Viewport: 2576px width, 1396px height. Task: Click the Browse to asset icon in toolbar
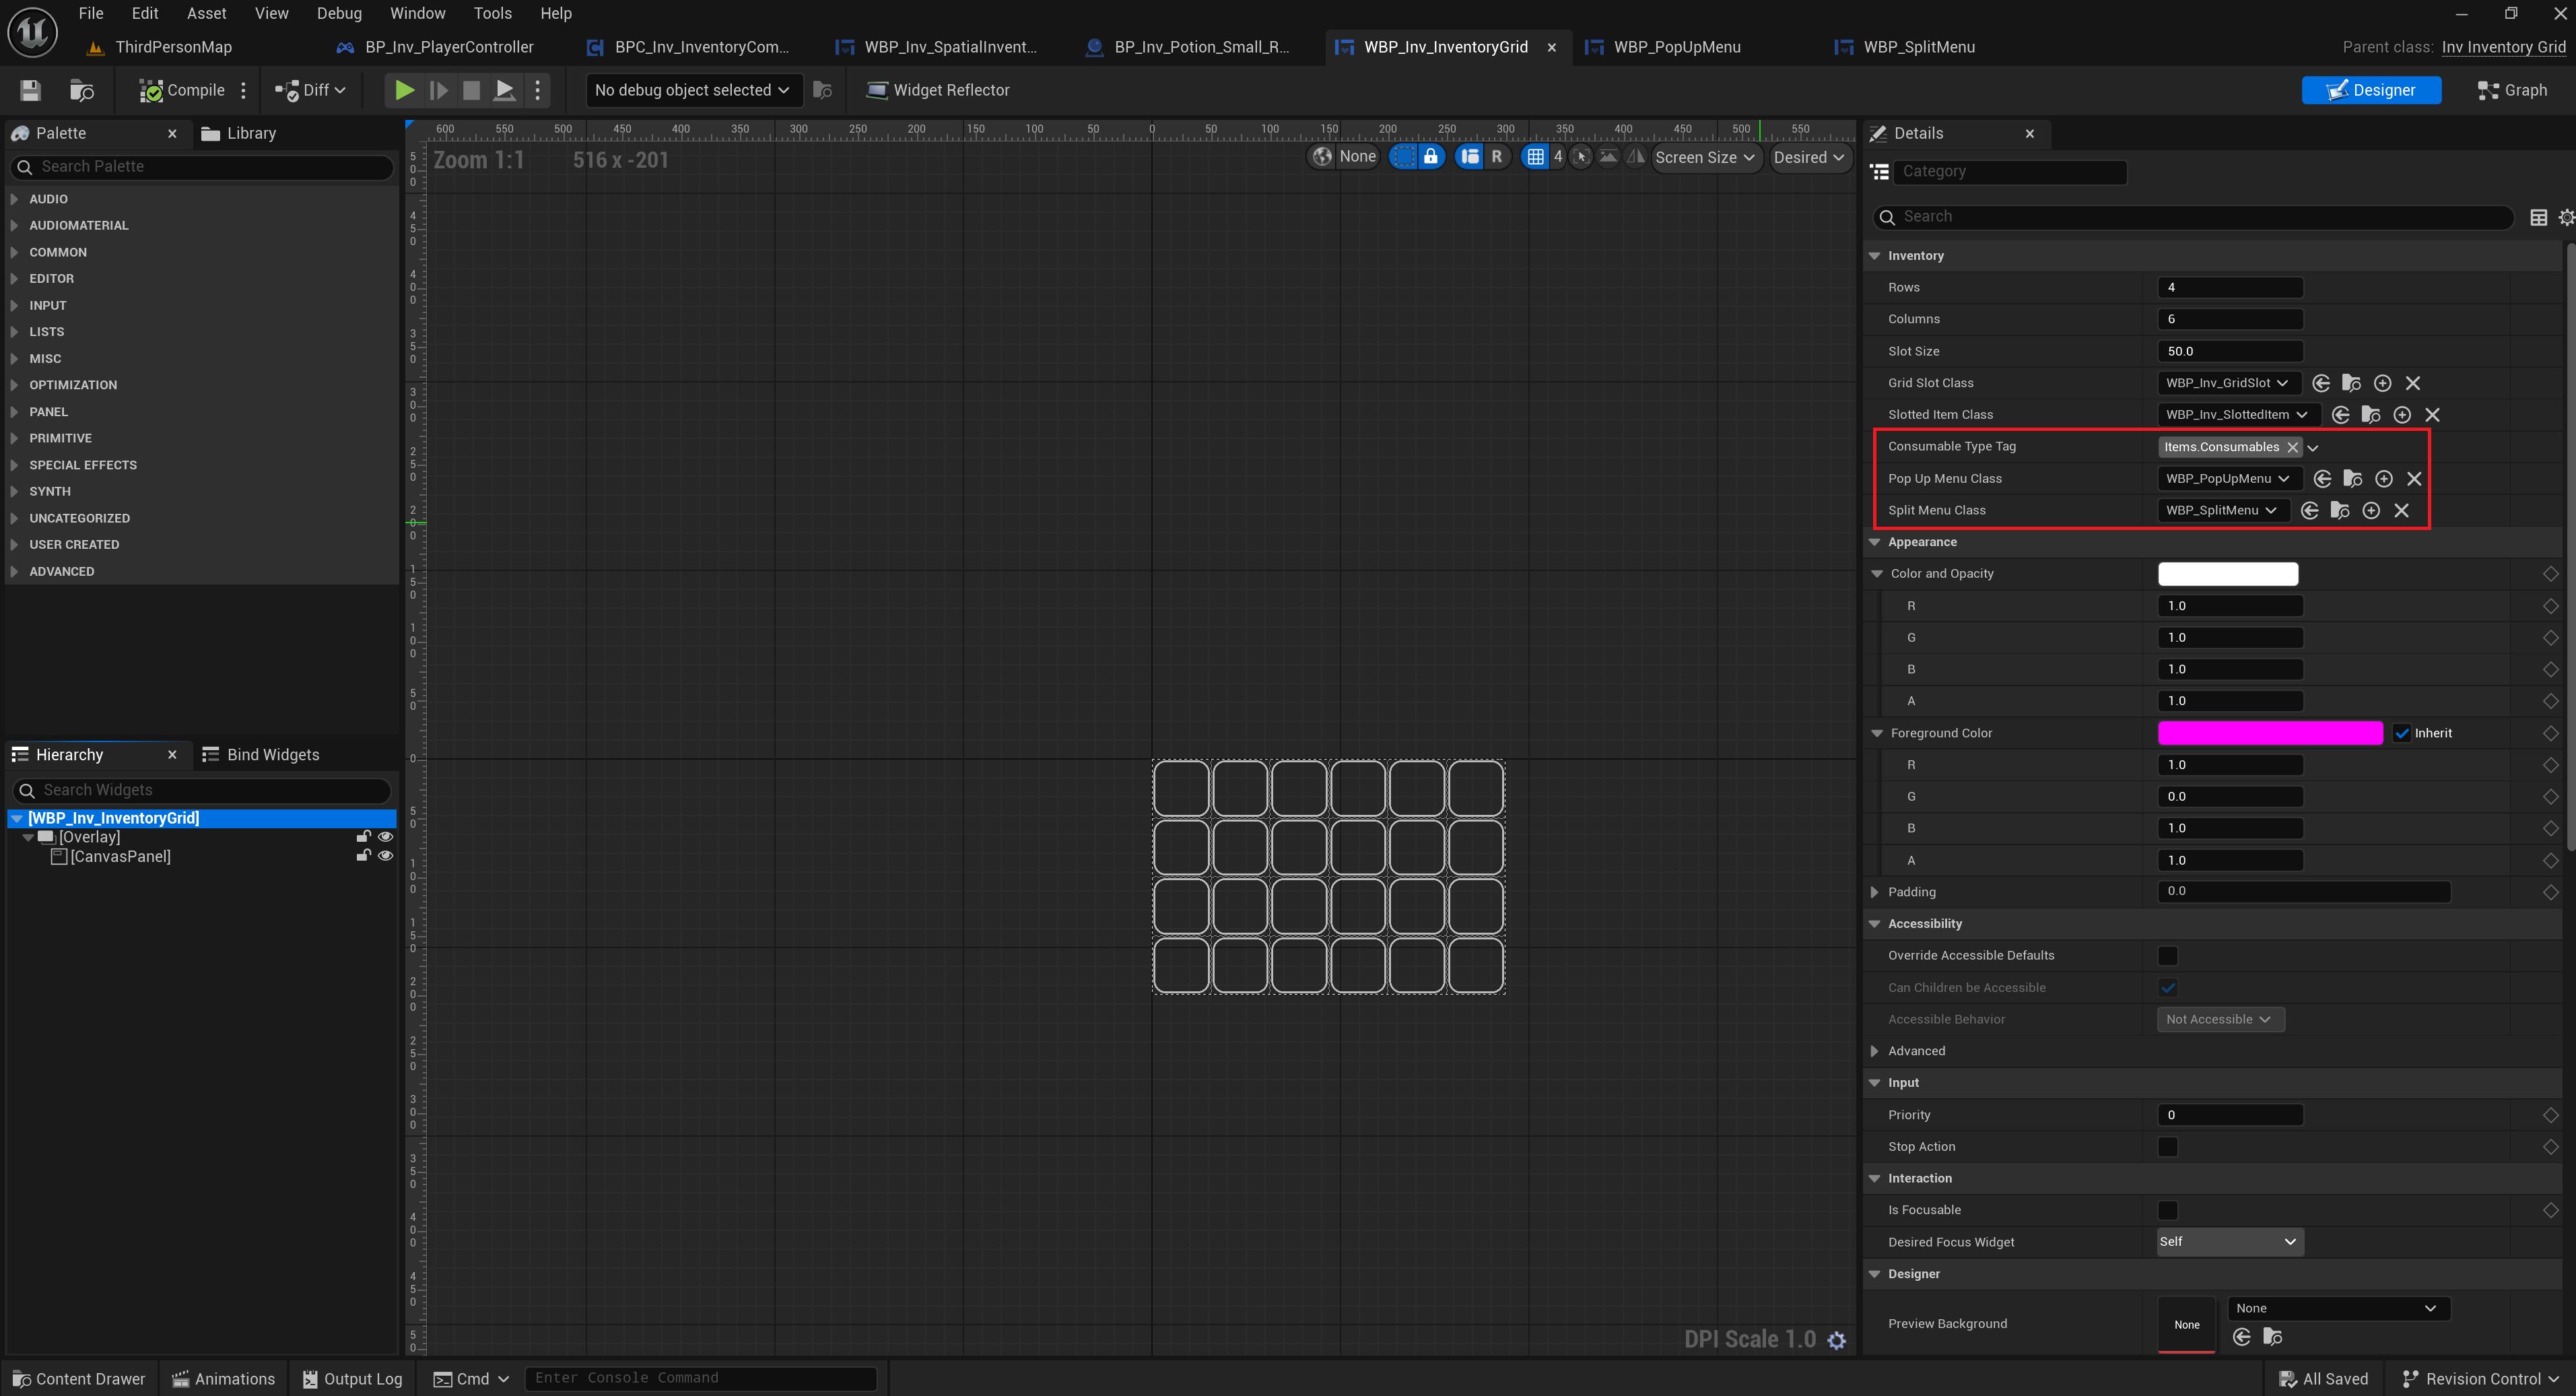pos(81,90)
